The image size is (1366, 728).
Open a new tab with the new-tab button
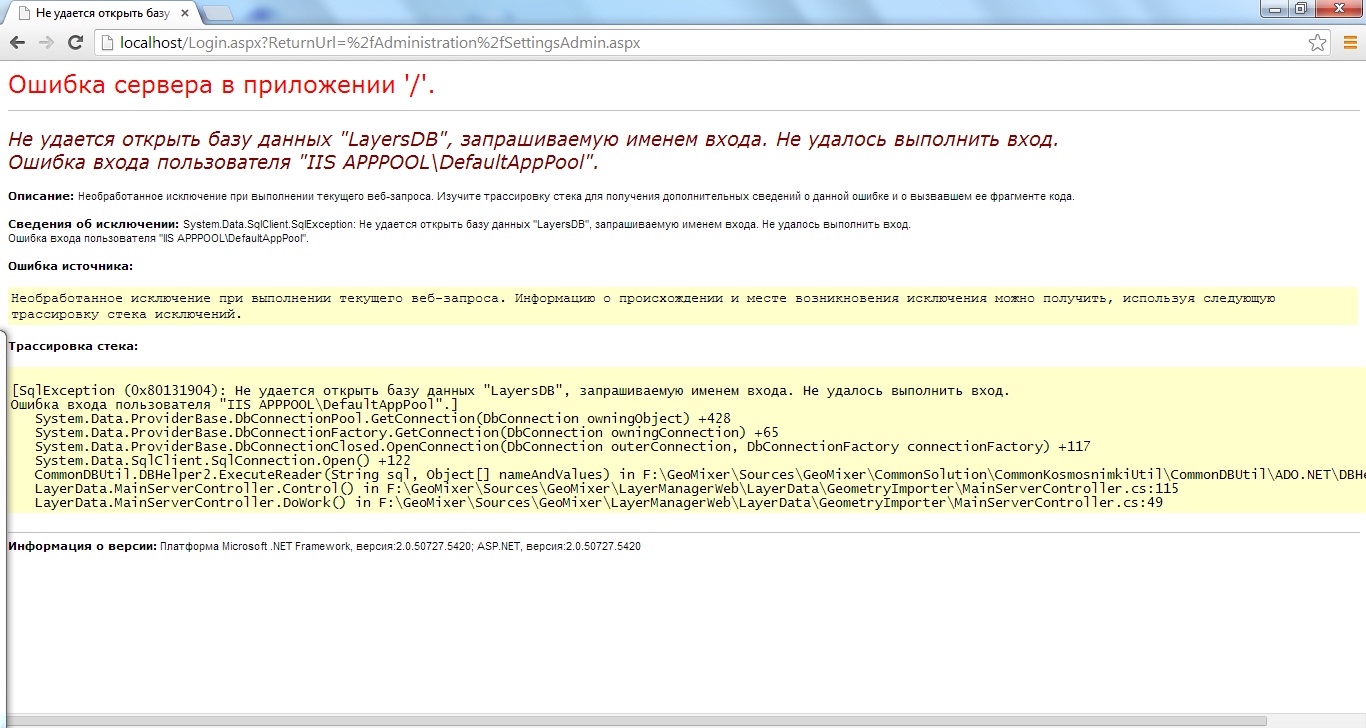(x=218, y=13)
